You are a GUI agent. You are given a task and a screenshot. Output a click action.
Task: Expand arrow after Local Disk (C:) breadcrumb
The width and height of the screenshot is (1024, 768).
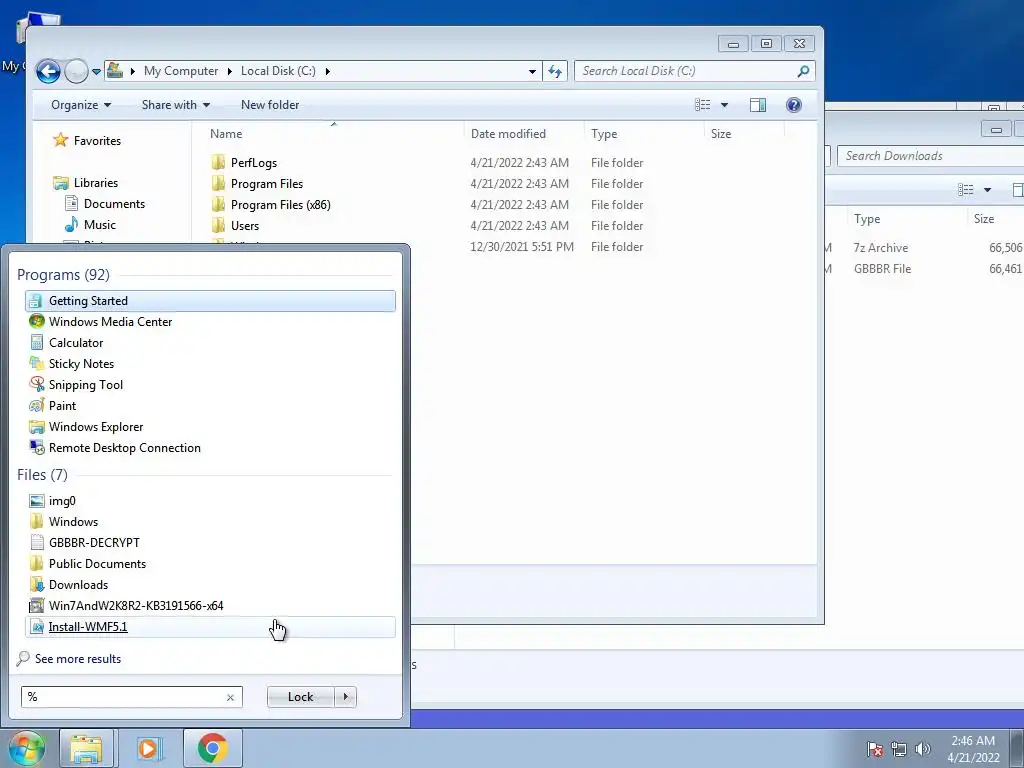click(327, 71)
